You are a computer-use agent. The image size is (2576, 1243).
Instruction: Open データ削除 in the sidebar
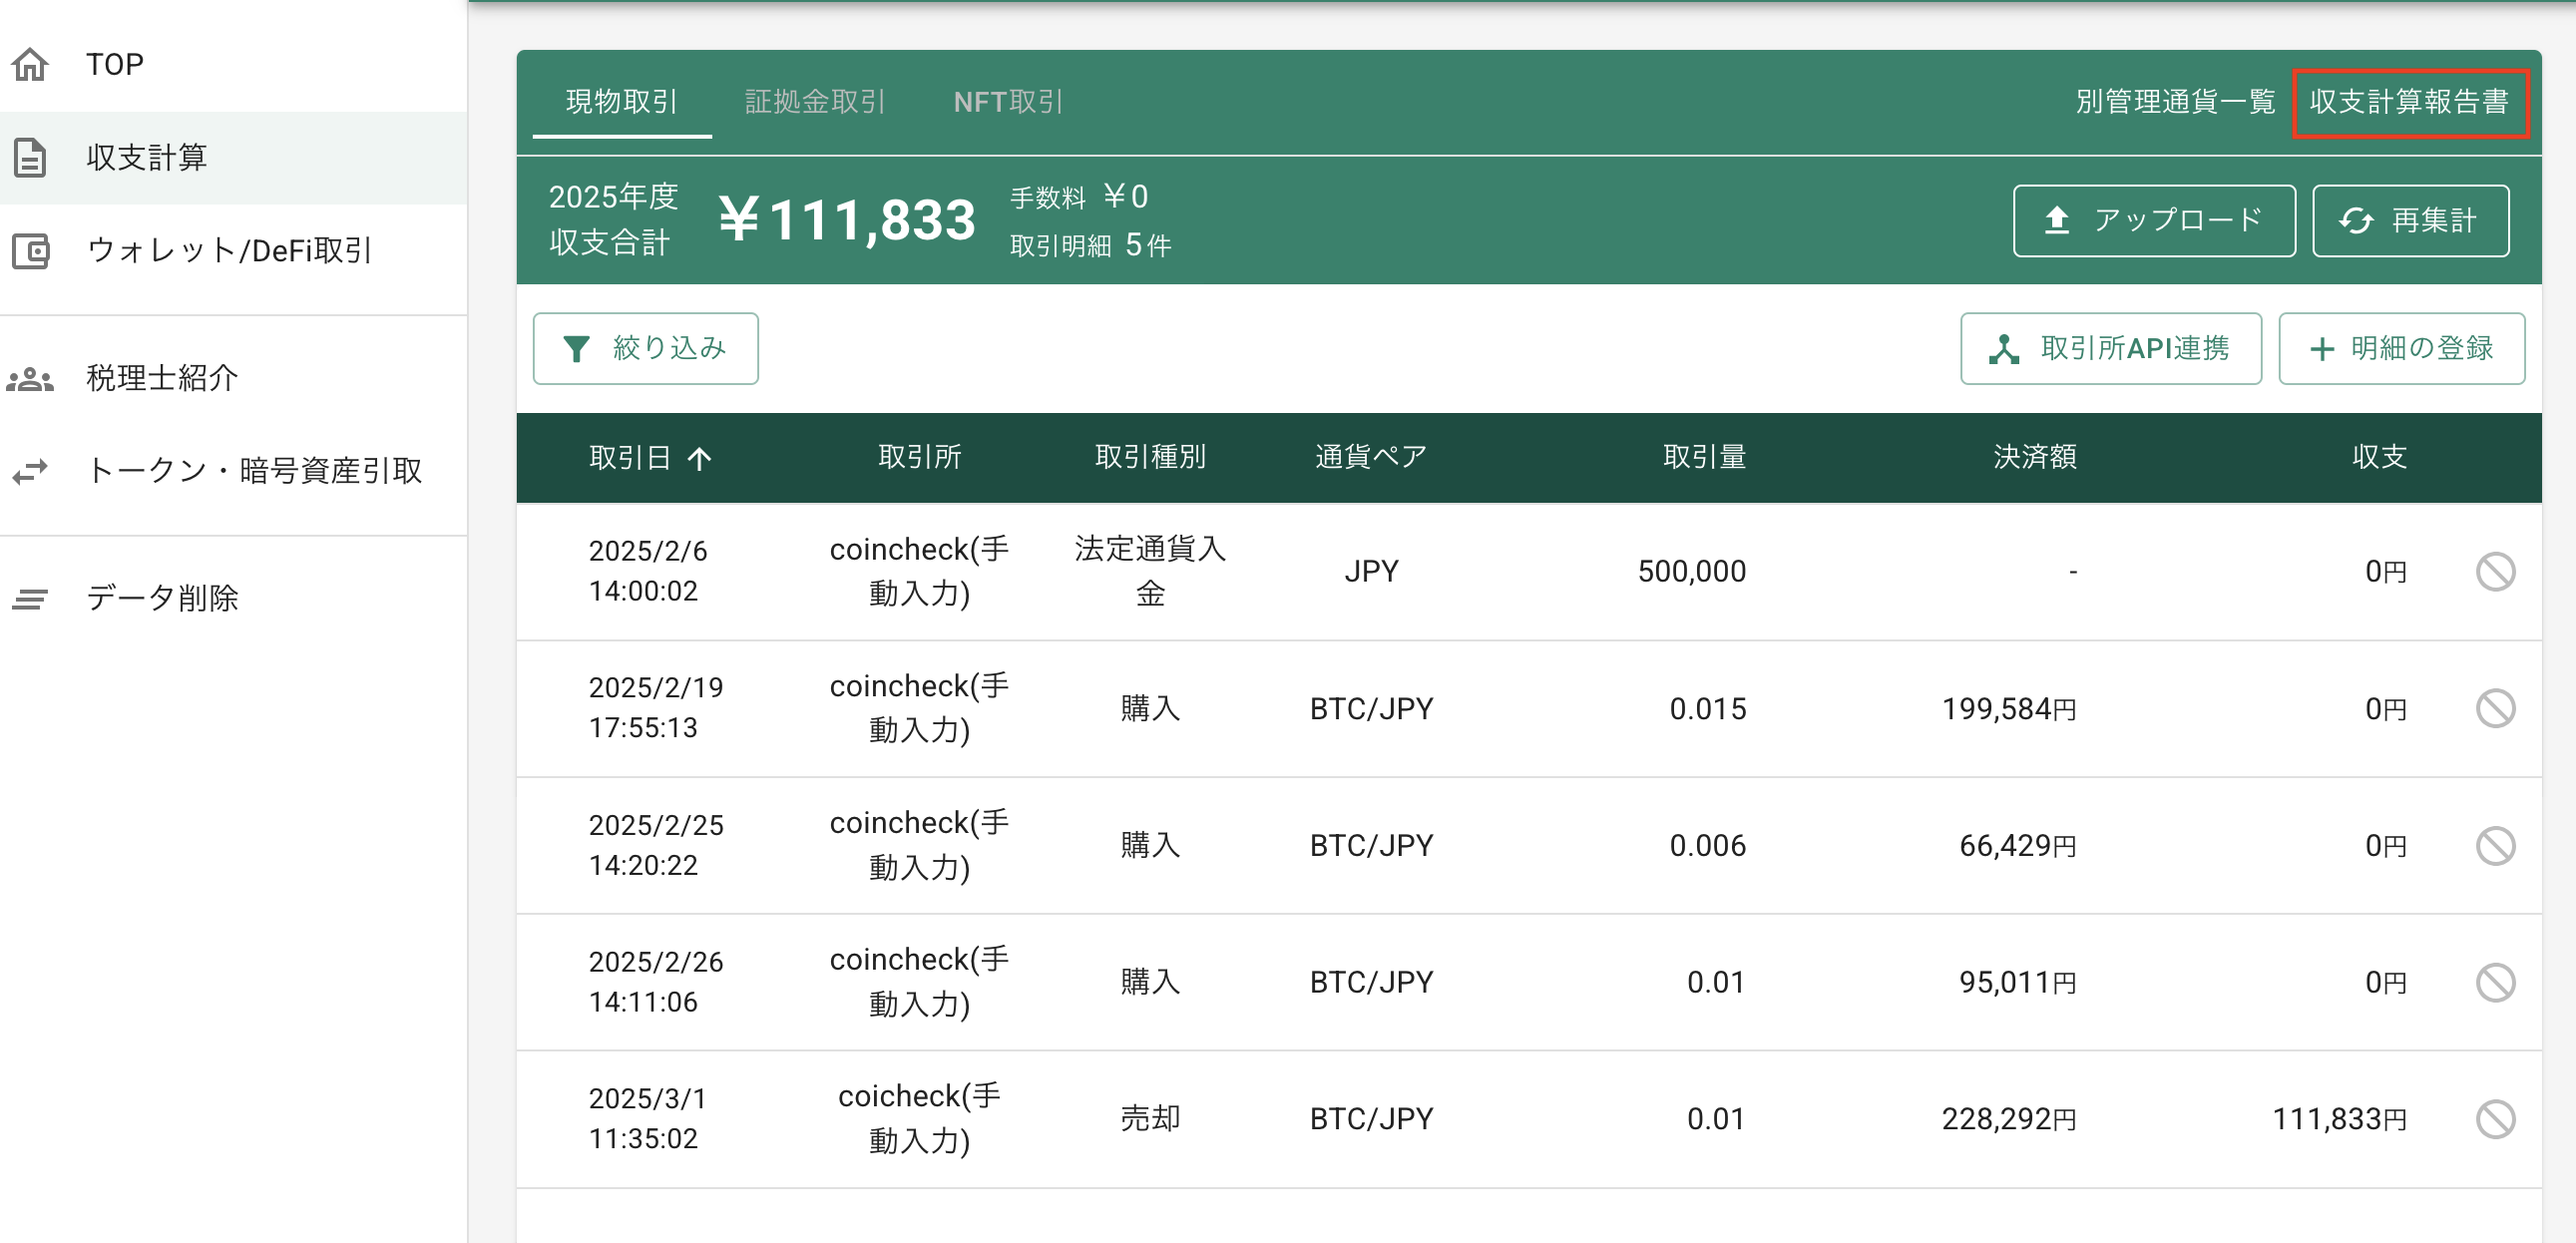pyautogui.click(x=234, y=598)
